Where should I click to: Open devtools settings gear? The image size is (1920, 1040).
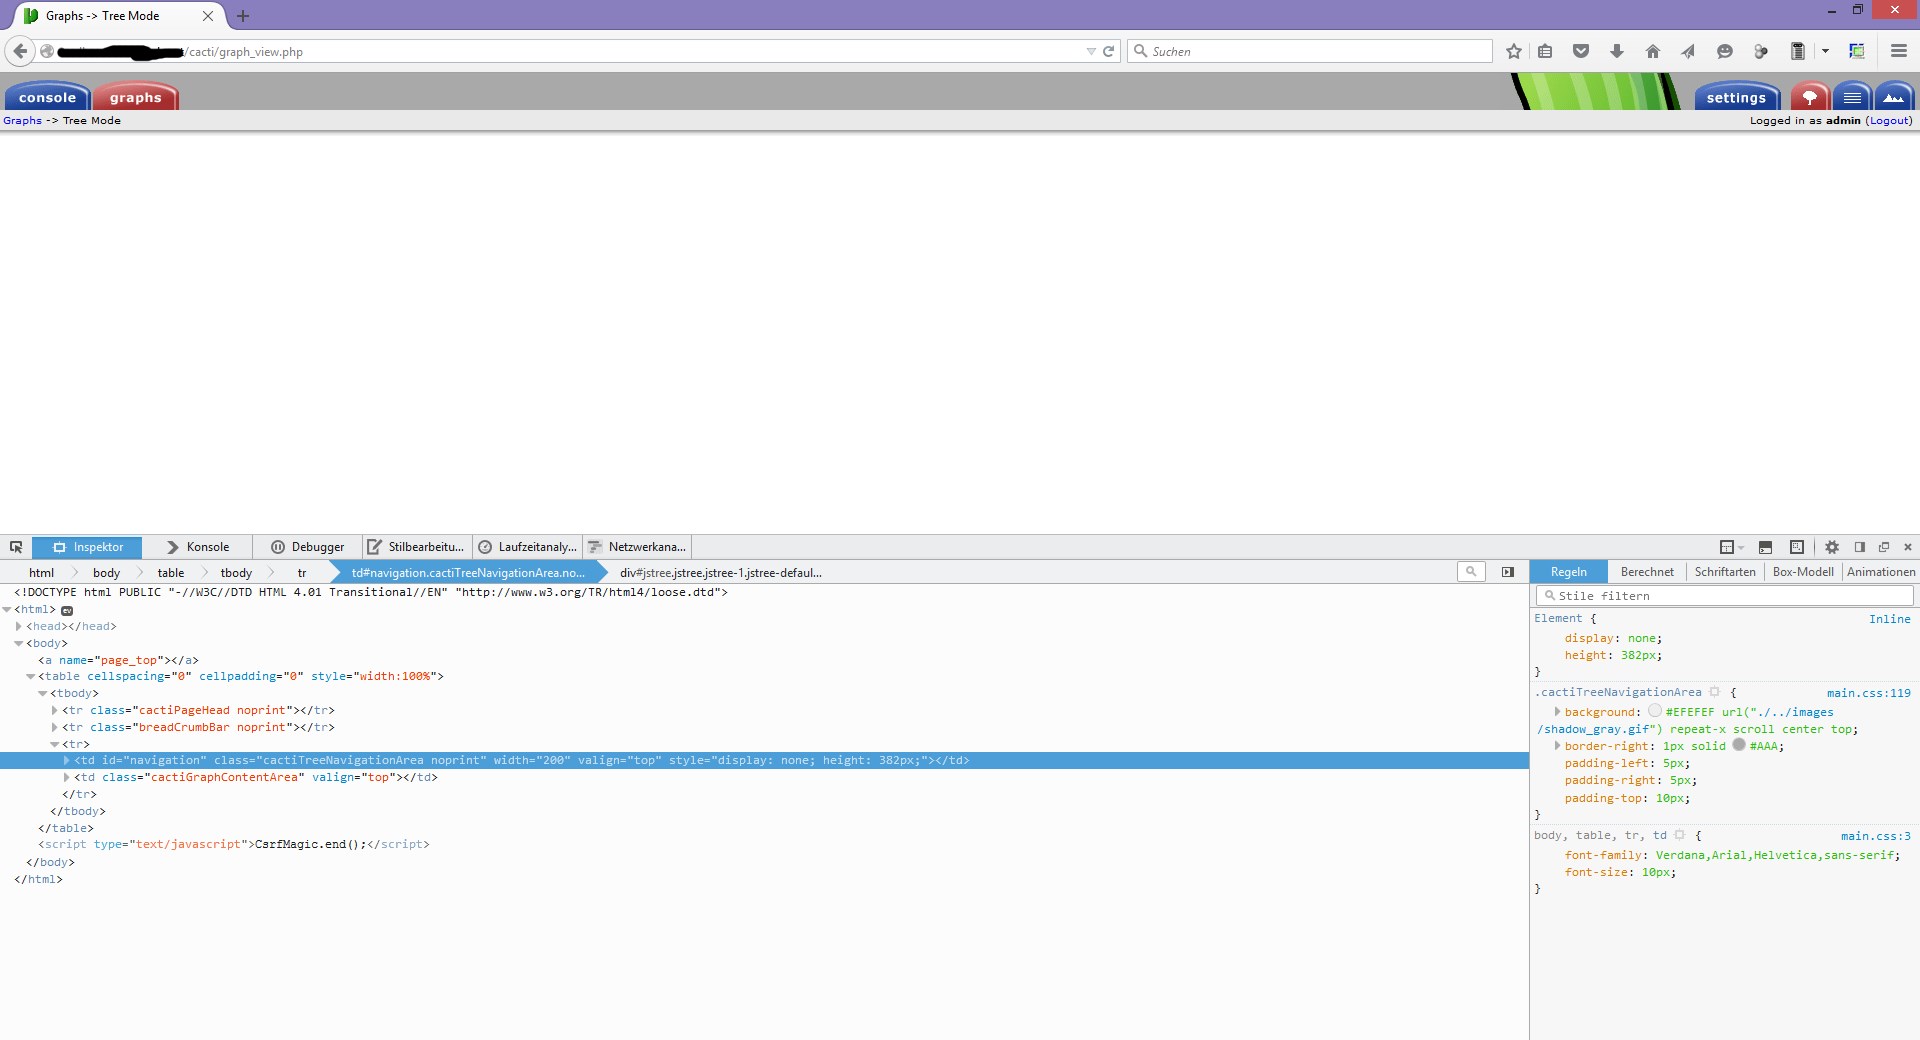click(1832, 547)
